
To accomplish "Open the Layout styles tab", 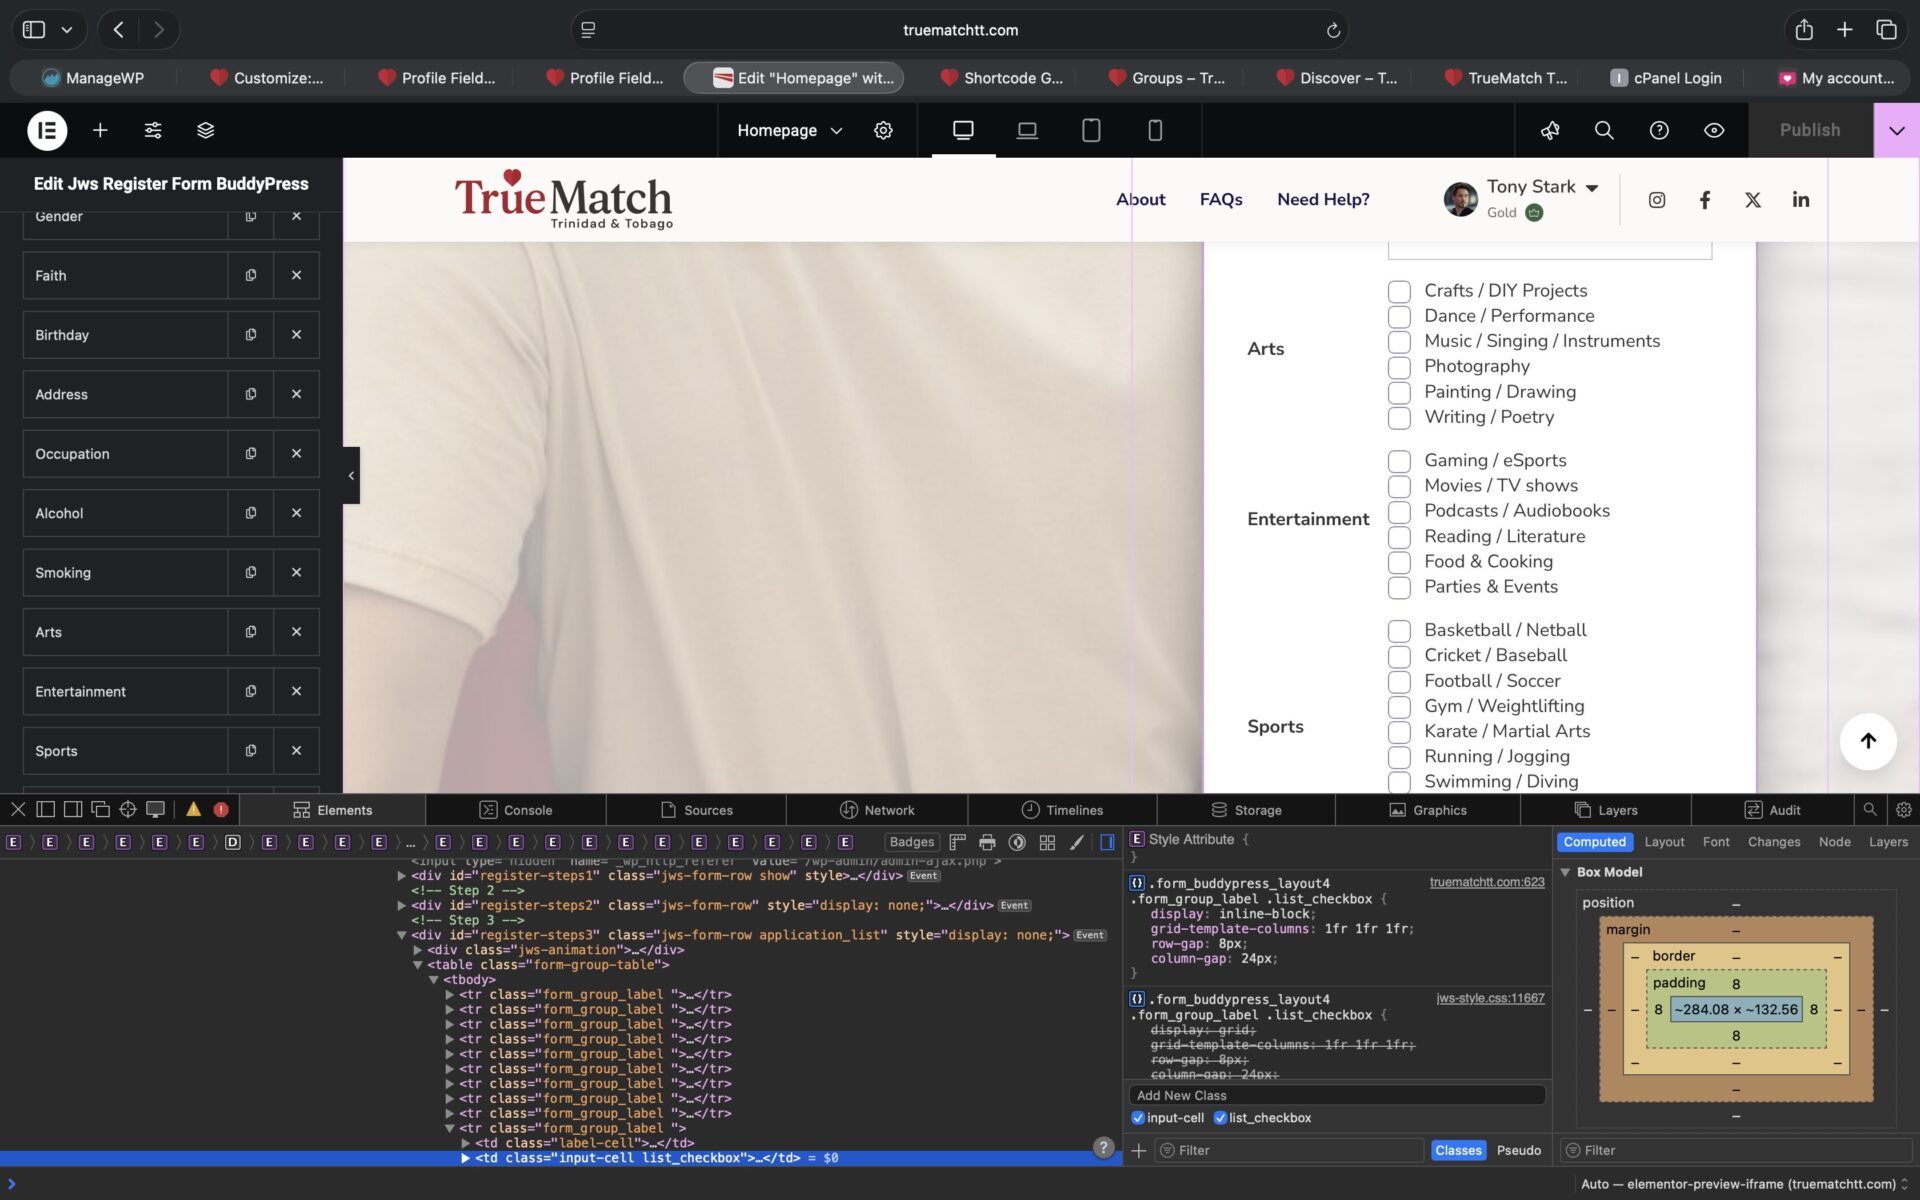I will [1664, 842].
